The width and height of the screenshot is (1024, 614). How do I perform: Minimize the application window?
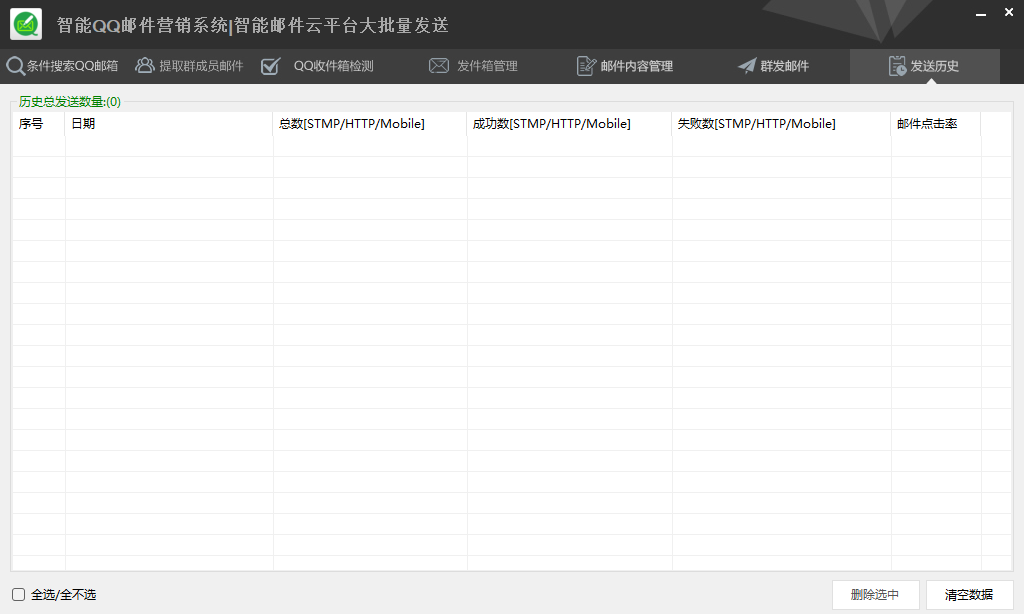pos(981,14)
